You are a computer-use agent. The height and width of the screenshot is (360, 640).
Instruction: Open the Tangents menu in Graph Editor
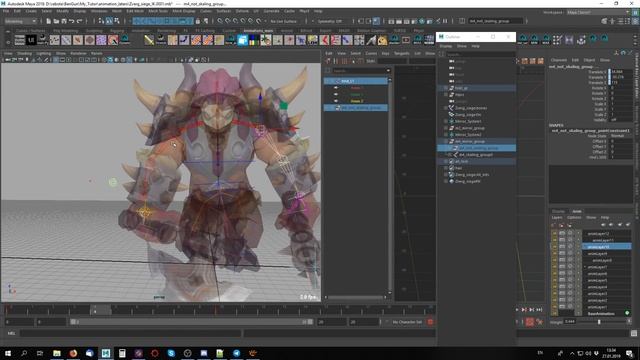(x=402, y=53)
